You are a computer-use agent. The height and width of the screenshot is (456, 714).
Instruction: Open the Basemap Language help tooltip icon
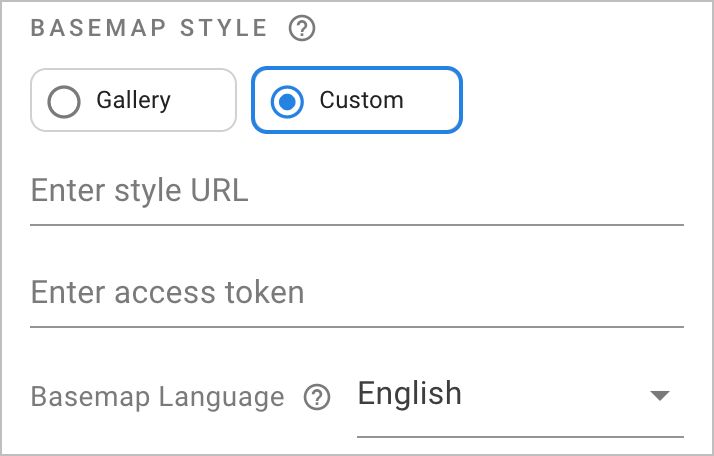317,398
